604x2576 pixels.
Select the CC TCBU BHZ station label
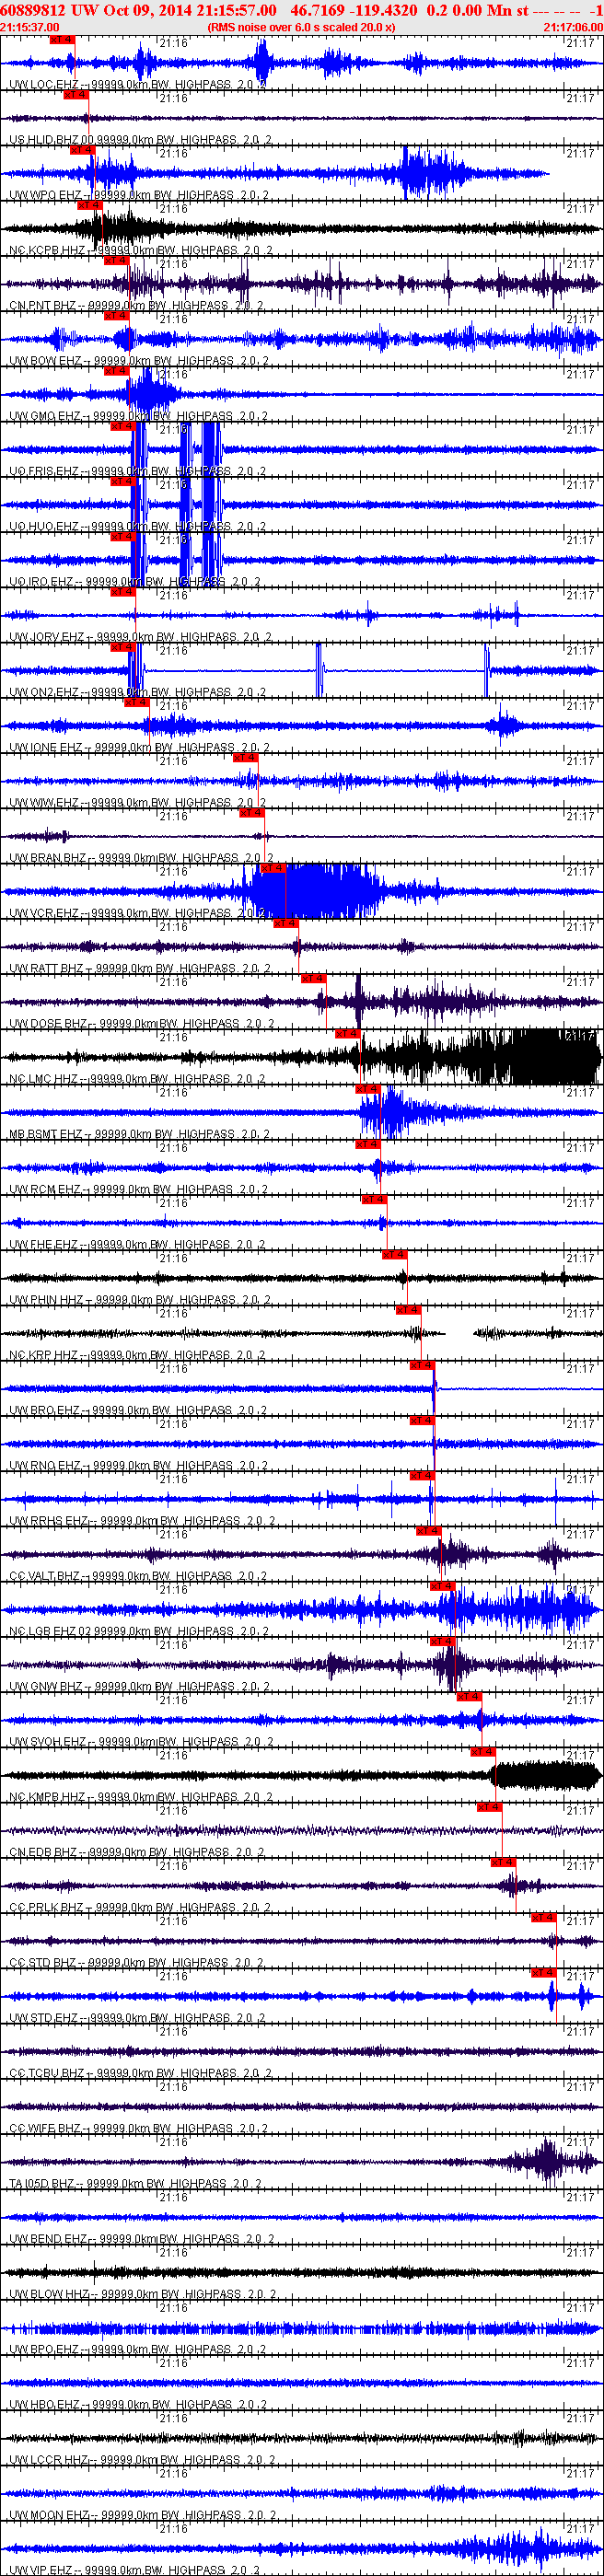(140, 2073)
